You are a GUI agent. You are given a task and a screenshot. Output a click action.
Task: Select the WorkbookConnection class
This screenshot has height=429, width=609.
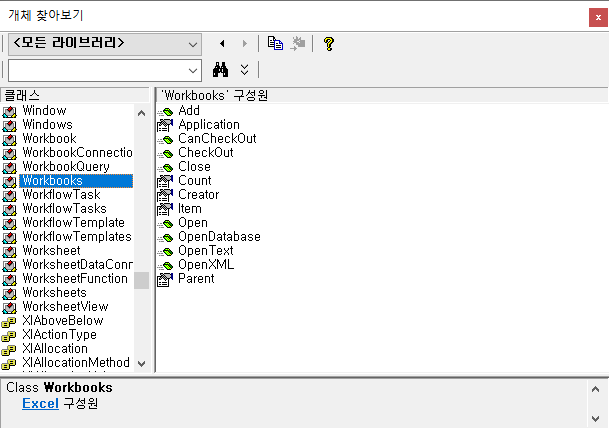point(77,153)
